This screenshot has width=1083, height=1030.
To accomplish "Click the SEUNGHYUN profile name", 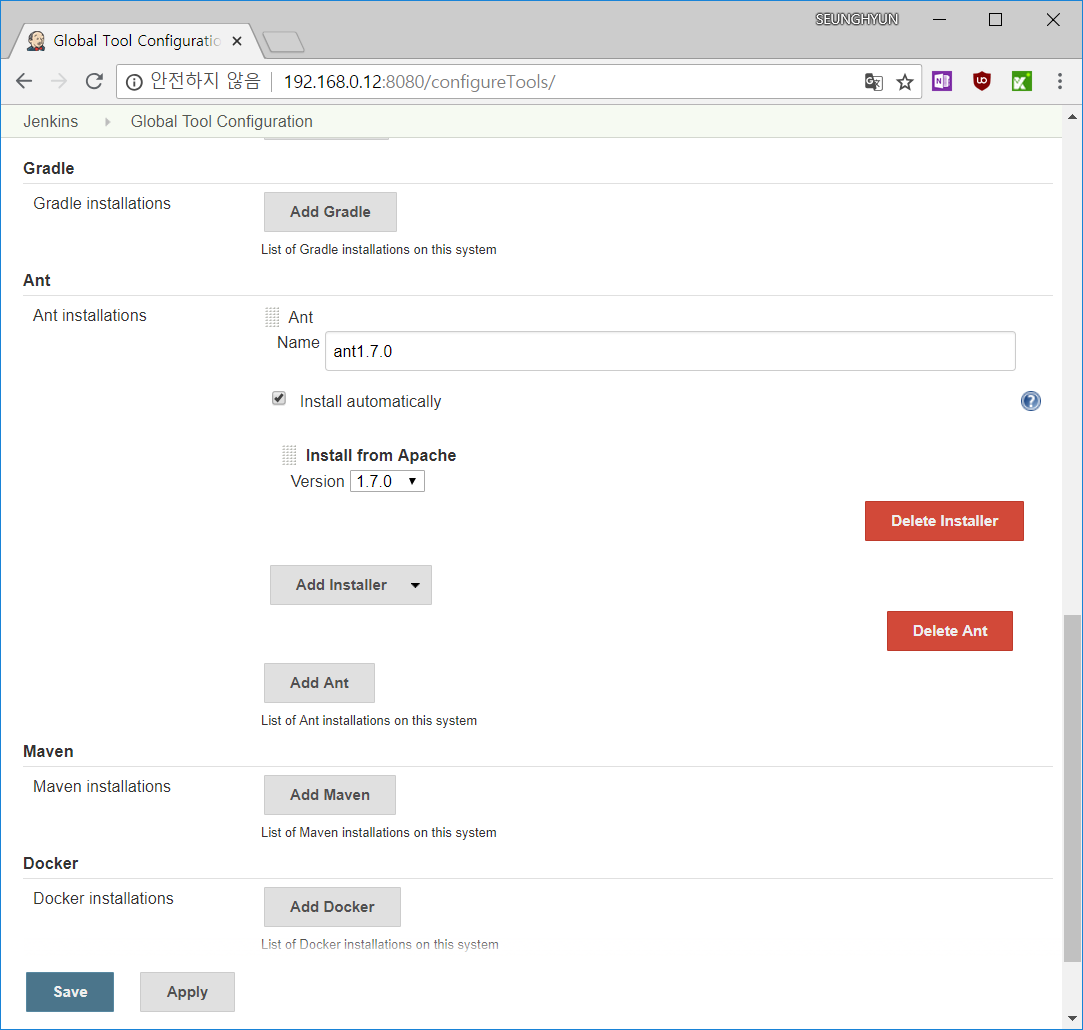I will [856, 19].
